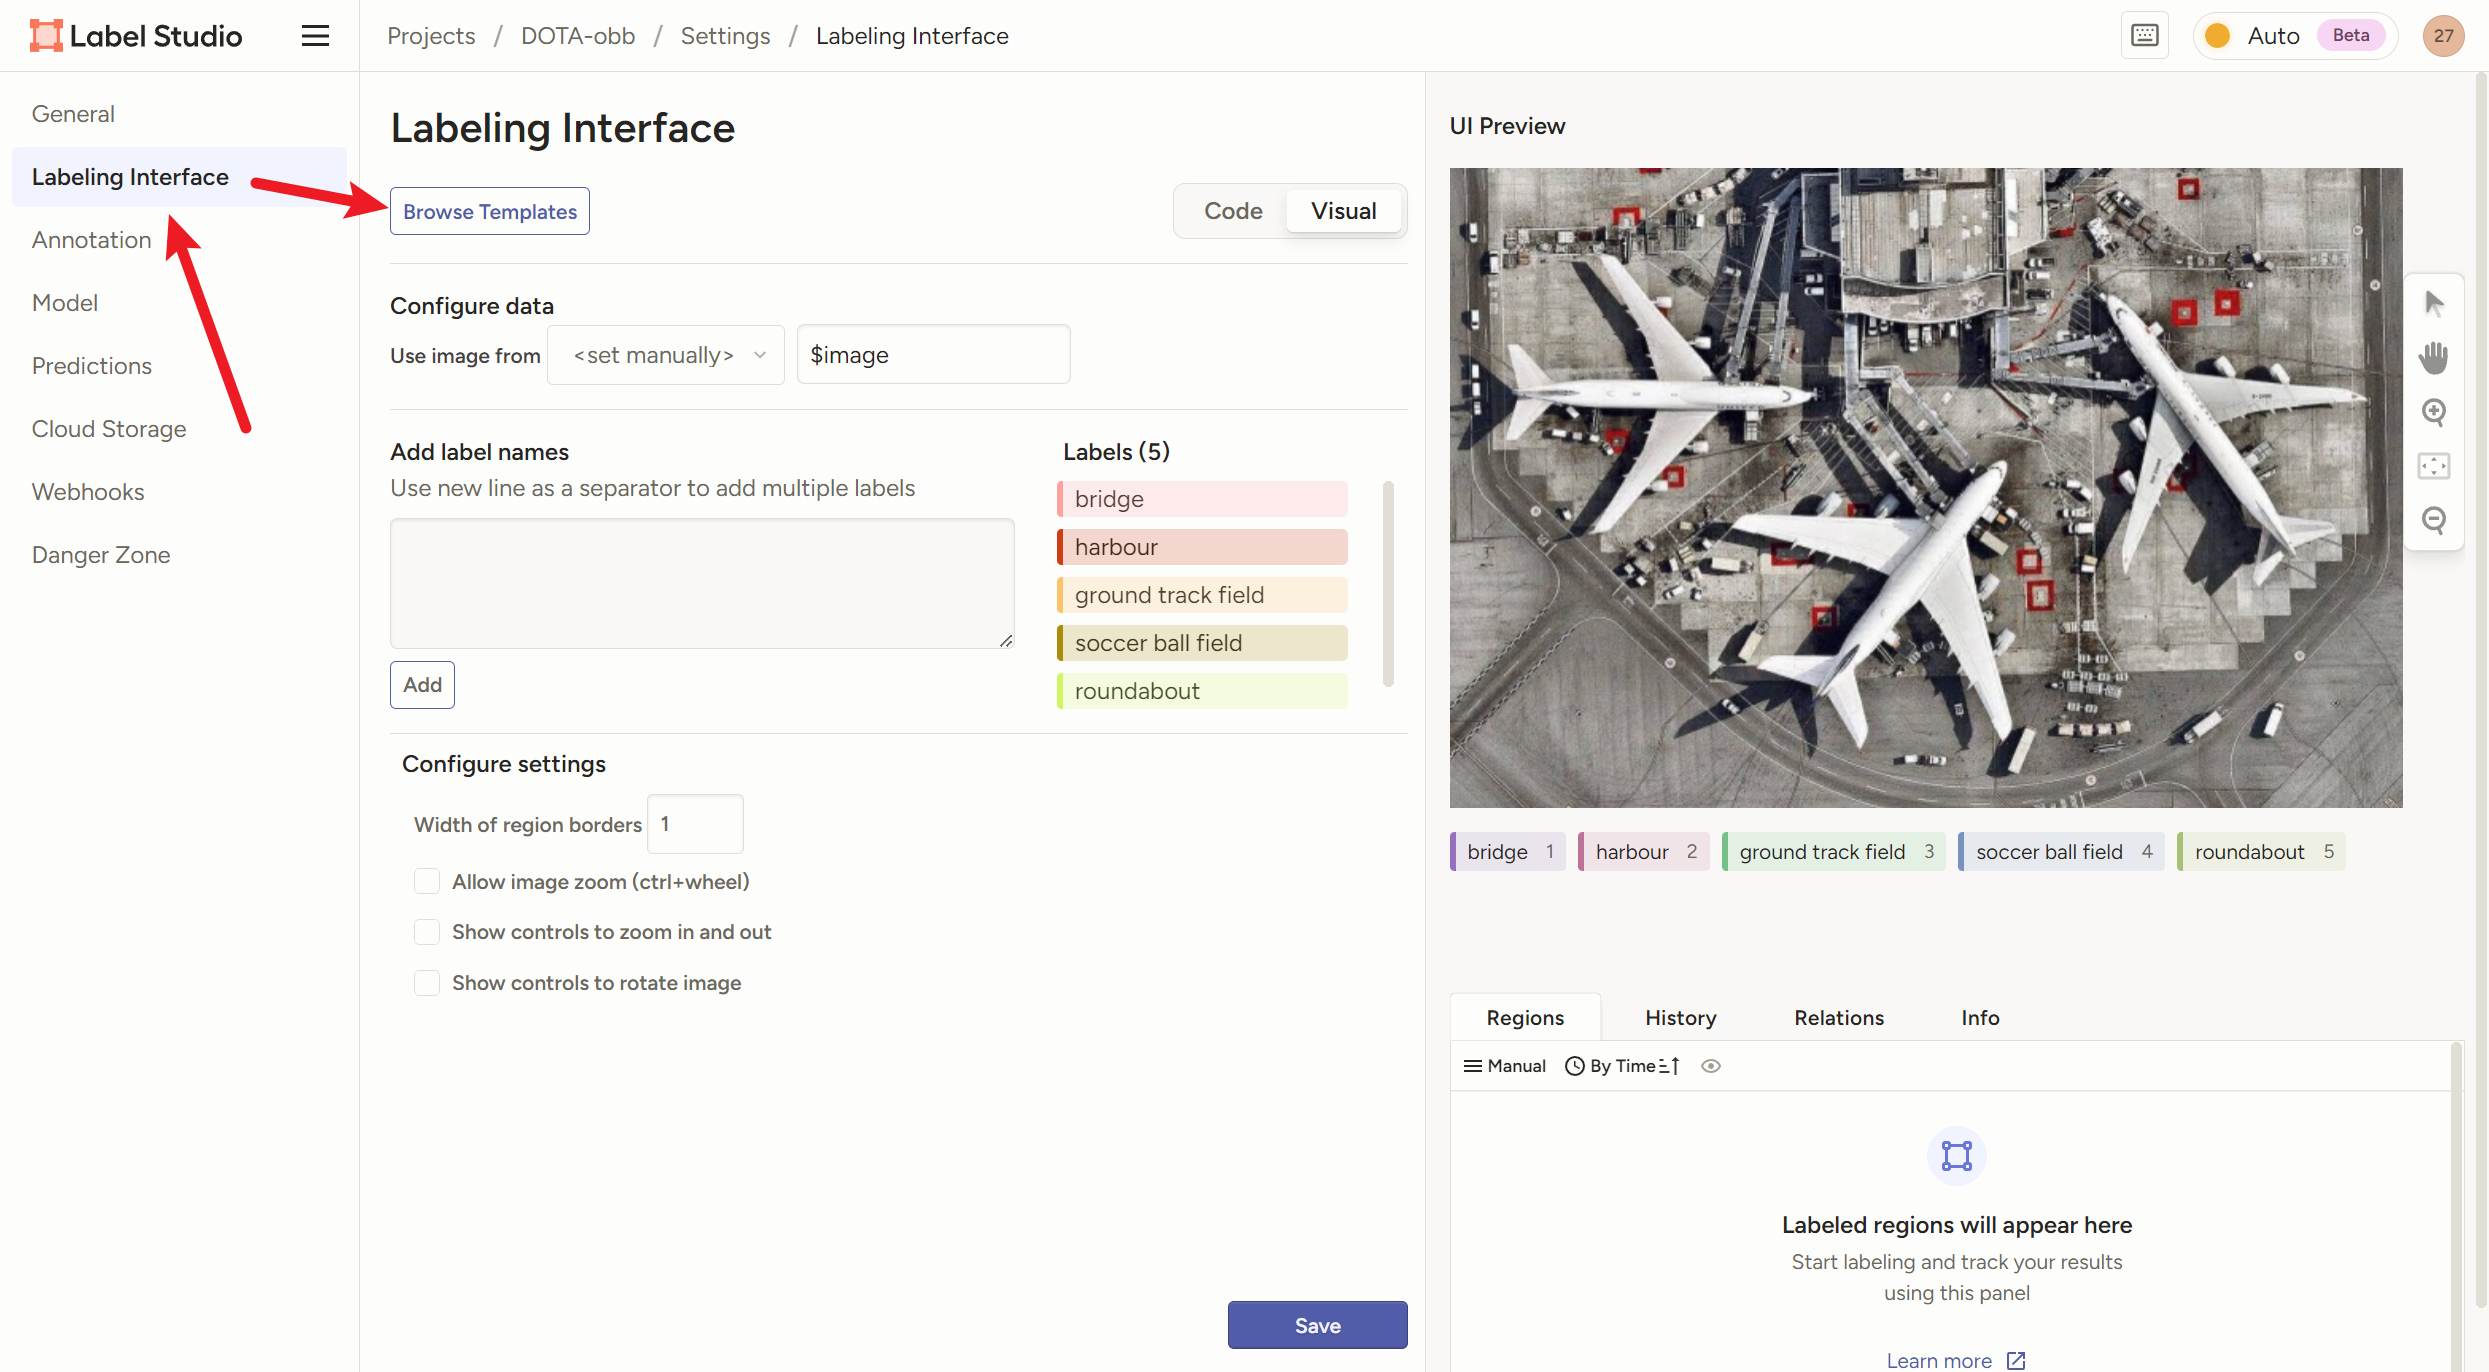Open the Manual grouping dropdown
The width and height of the screenshot is (2489, 1372).
1505,1066
